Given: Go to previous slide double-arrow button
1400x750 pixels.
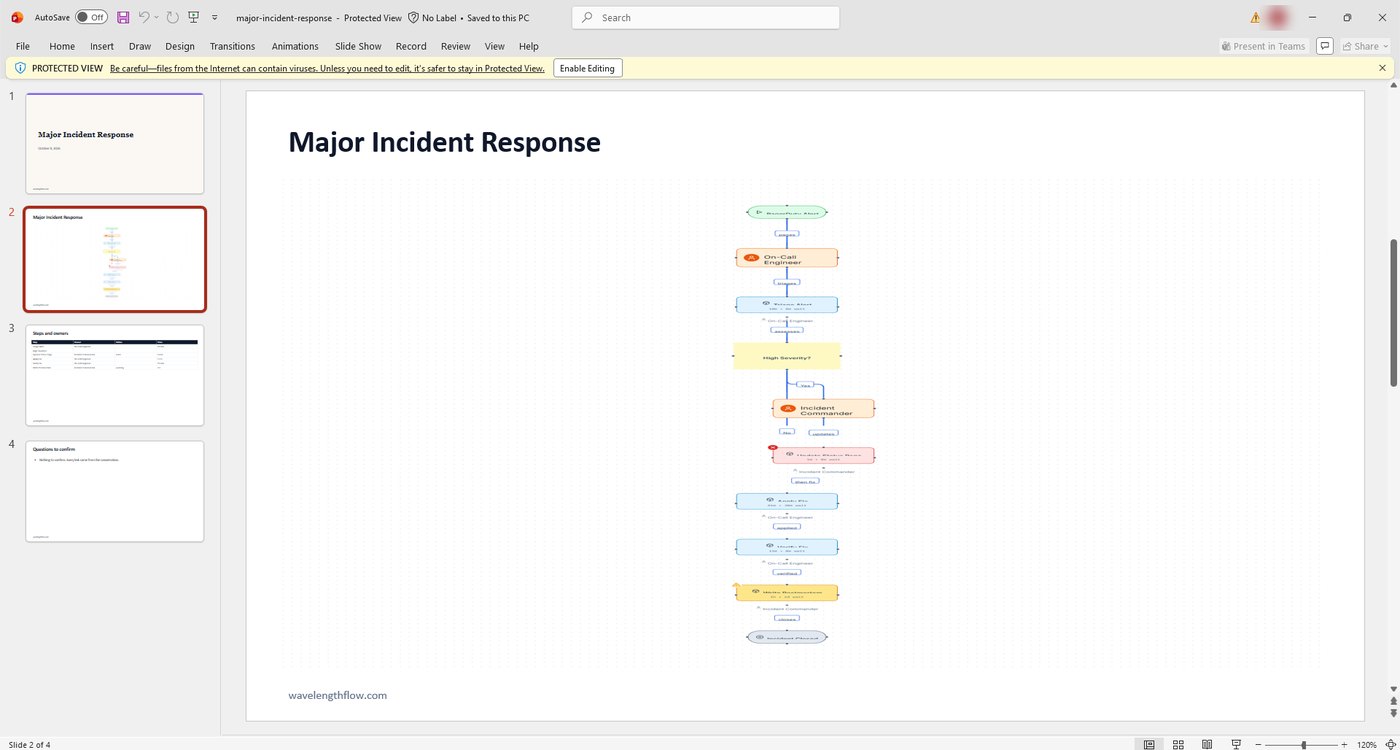Looking at the screenshot, I should 1394,701.
